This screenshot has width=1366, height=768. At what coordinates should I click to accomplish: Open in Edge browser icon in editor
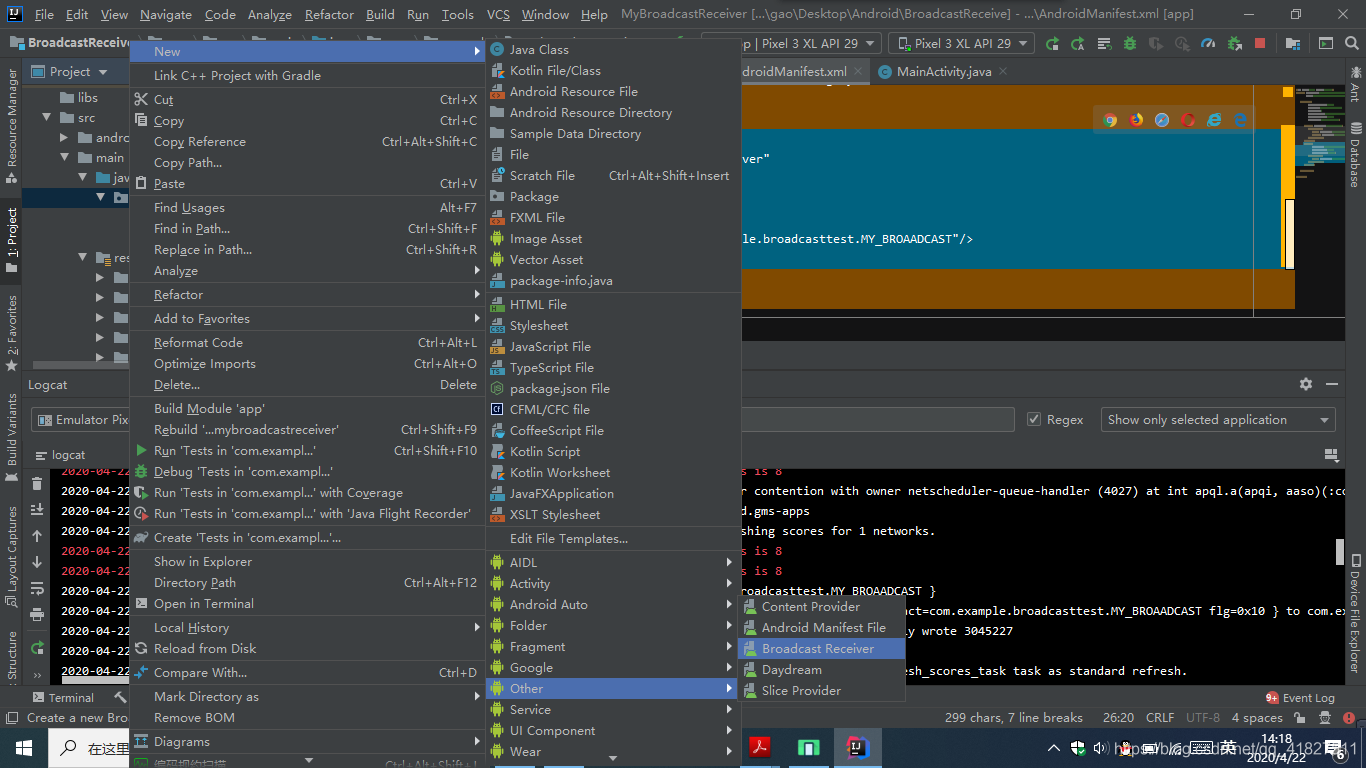(x=1240, y=120)
